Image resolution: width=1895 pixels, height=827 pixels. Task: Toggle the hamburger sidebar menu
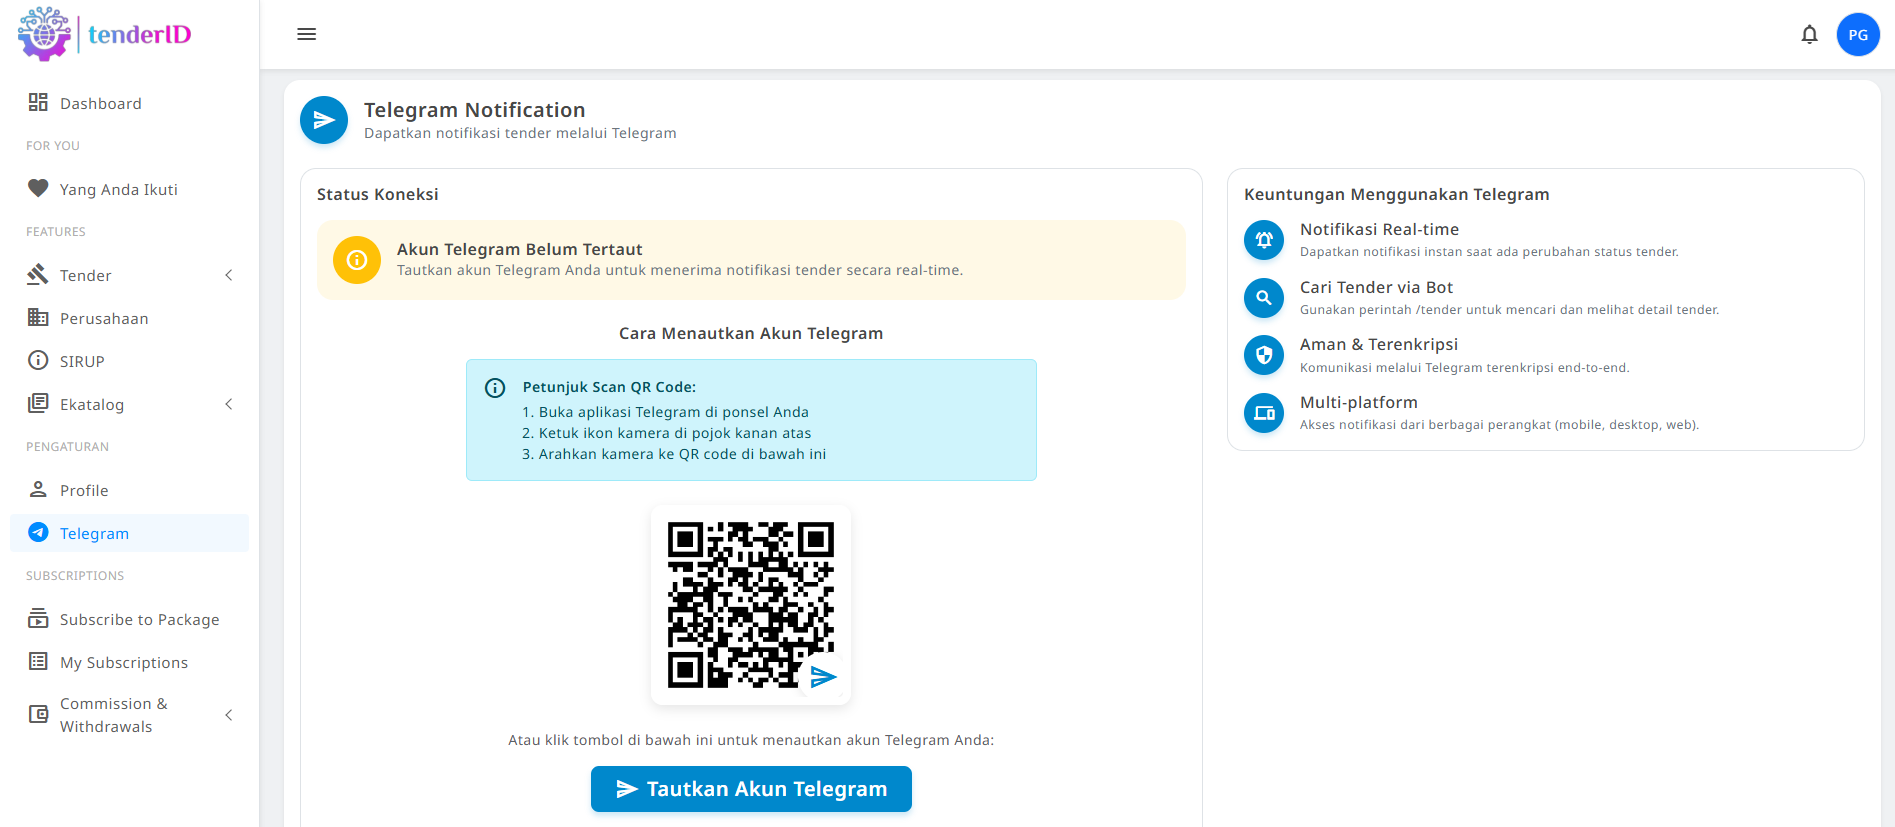307,34
